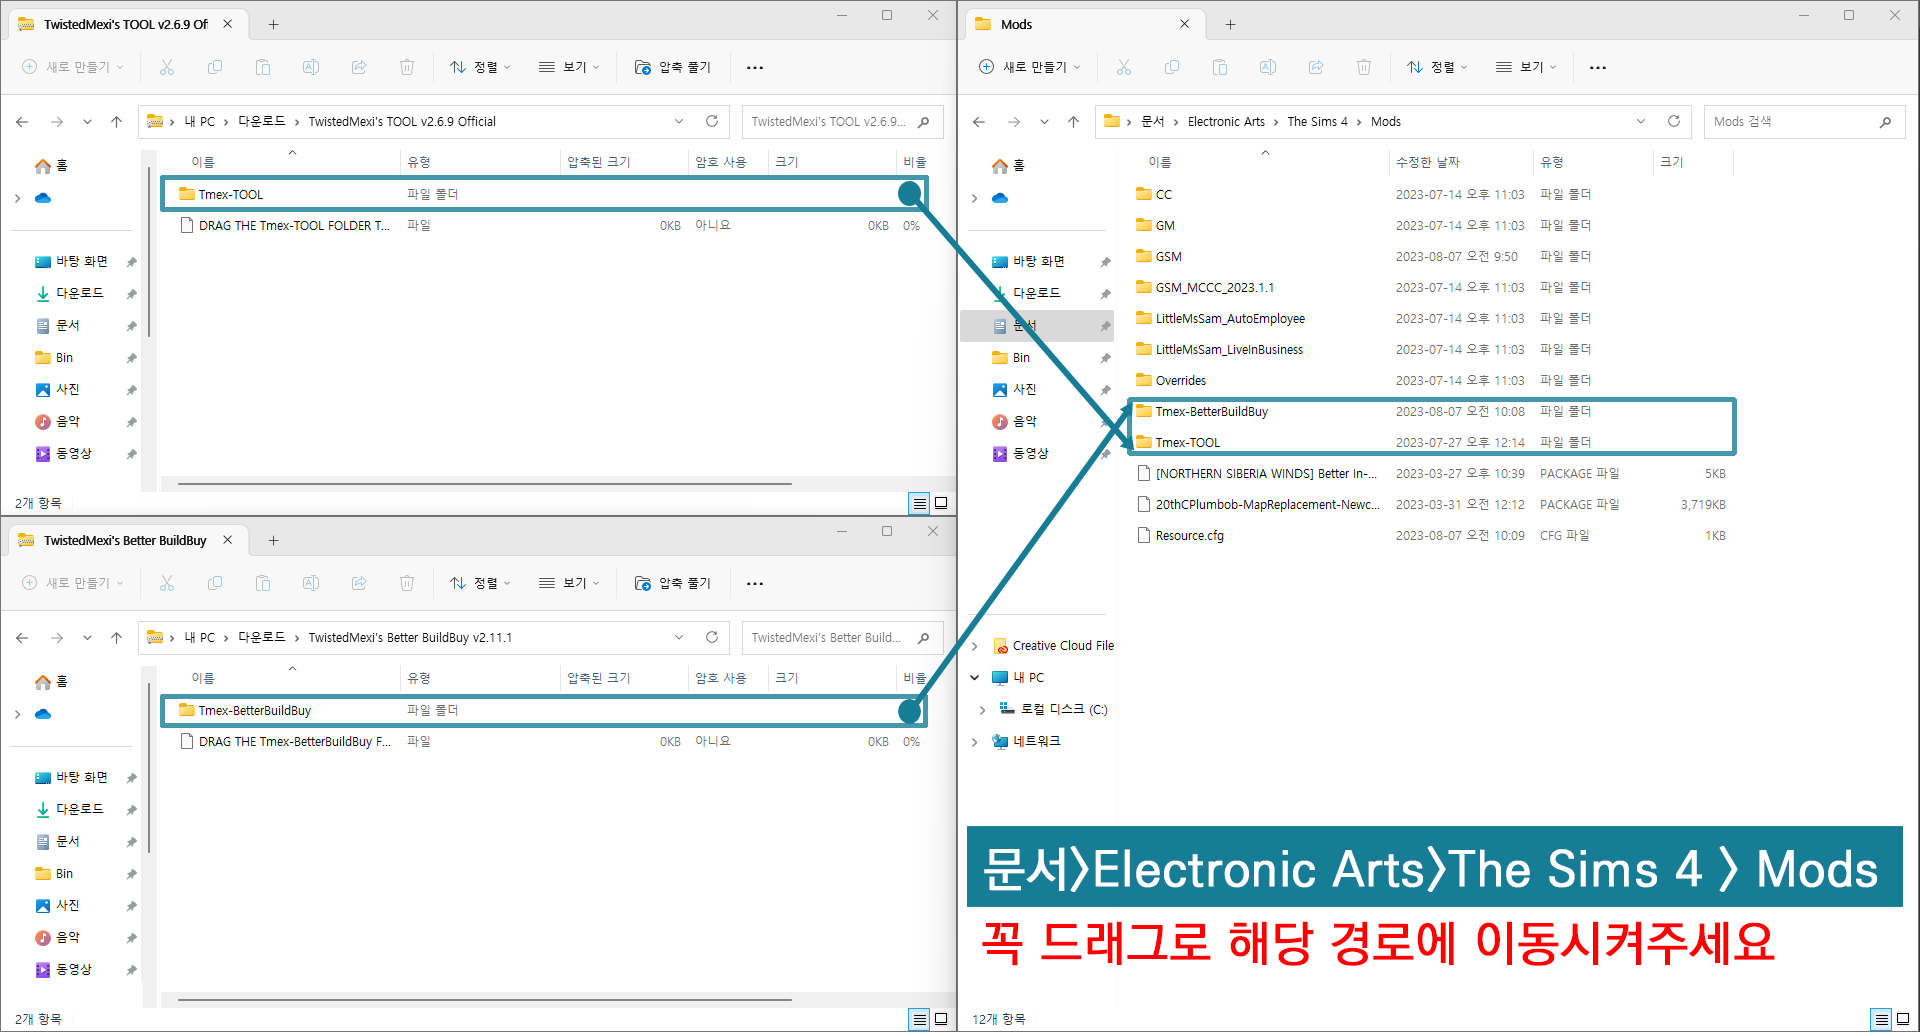Expand Creative Cloud Files tree node
1920x1032 pixels.
pos(975,646)
